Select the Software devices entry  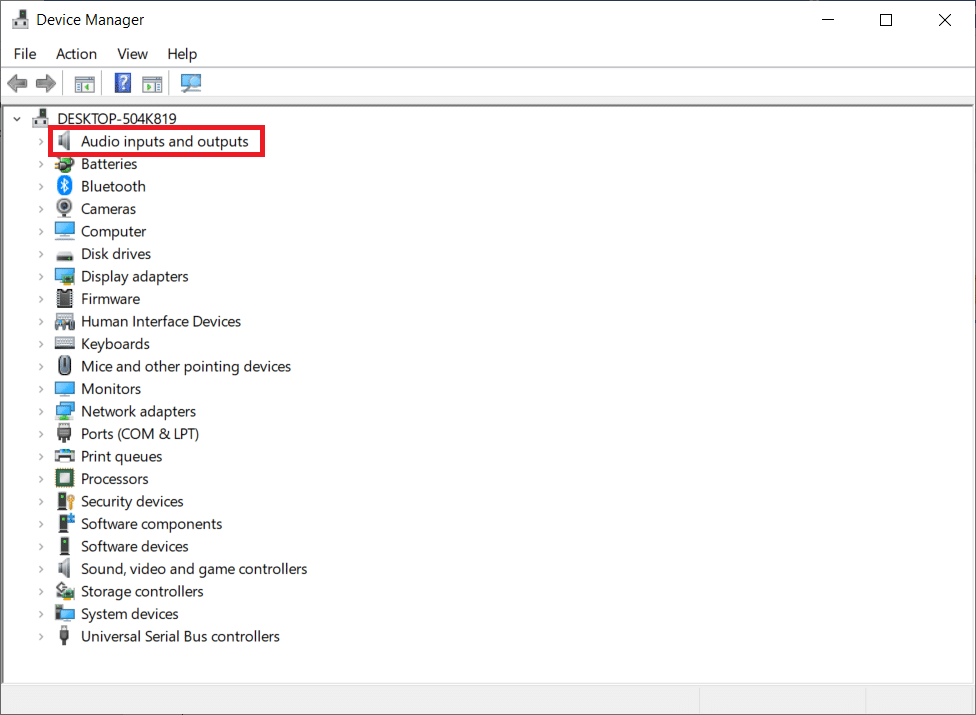point(134,546)
